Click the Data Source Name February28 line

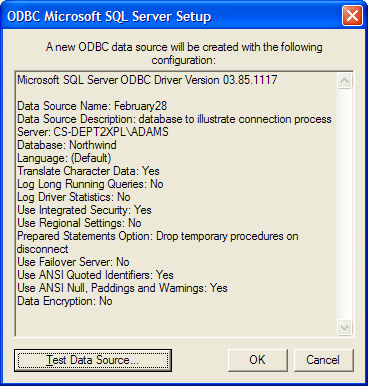pyautogui.click(x=92, y=106)
